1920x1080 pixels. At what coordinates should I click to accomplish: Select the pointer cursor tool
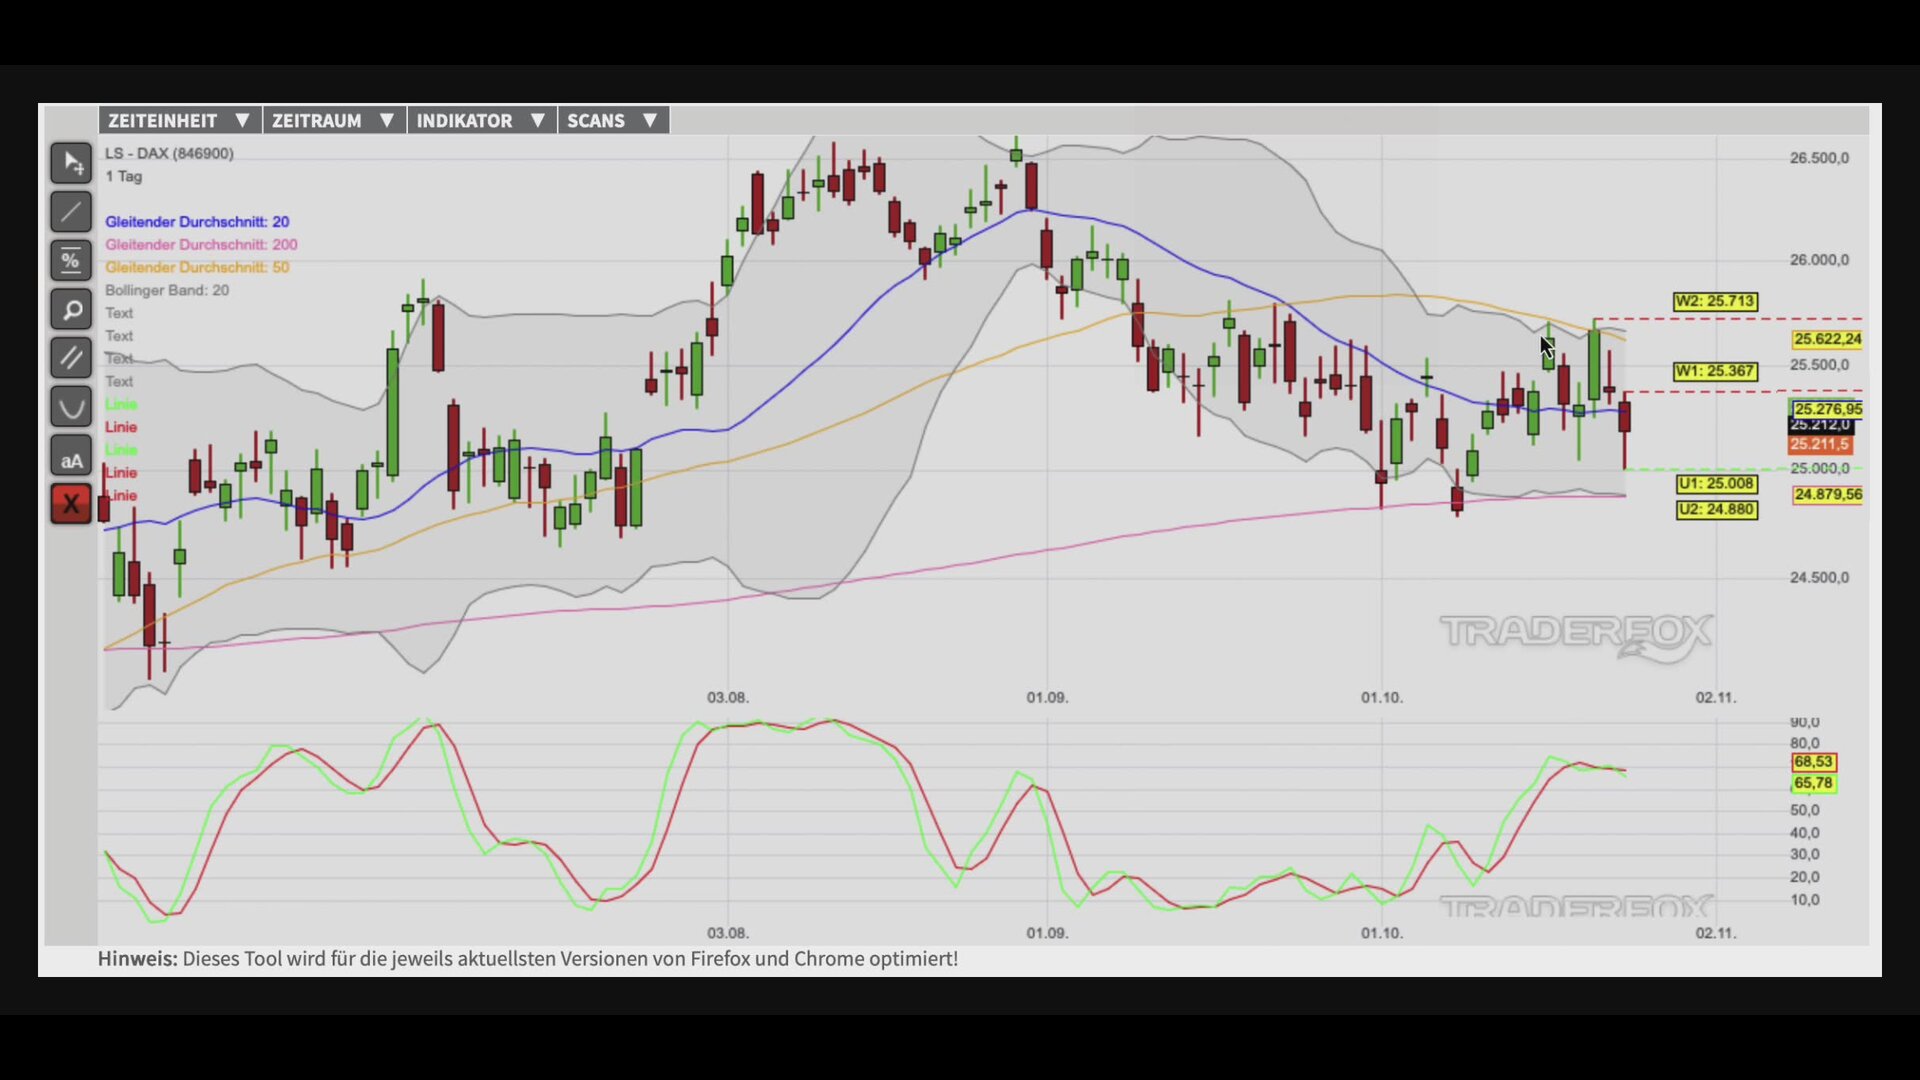tap(71, 163)
